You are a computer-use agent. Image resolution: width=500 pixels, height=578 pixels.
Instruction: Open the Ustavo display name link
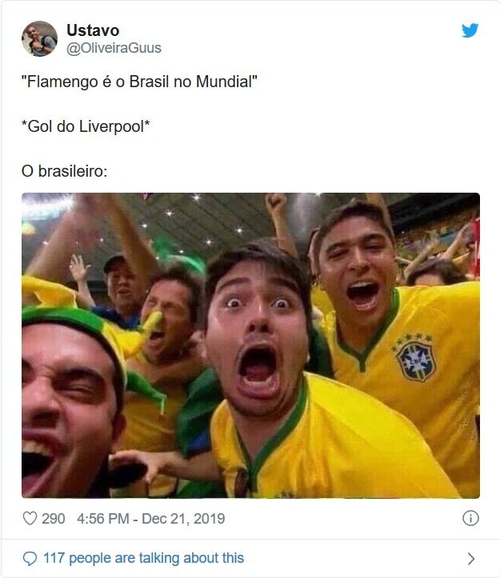coord(93,30)
